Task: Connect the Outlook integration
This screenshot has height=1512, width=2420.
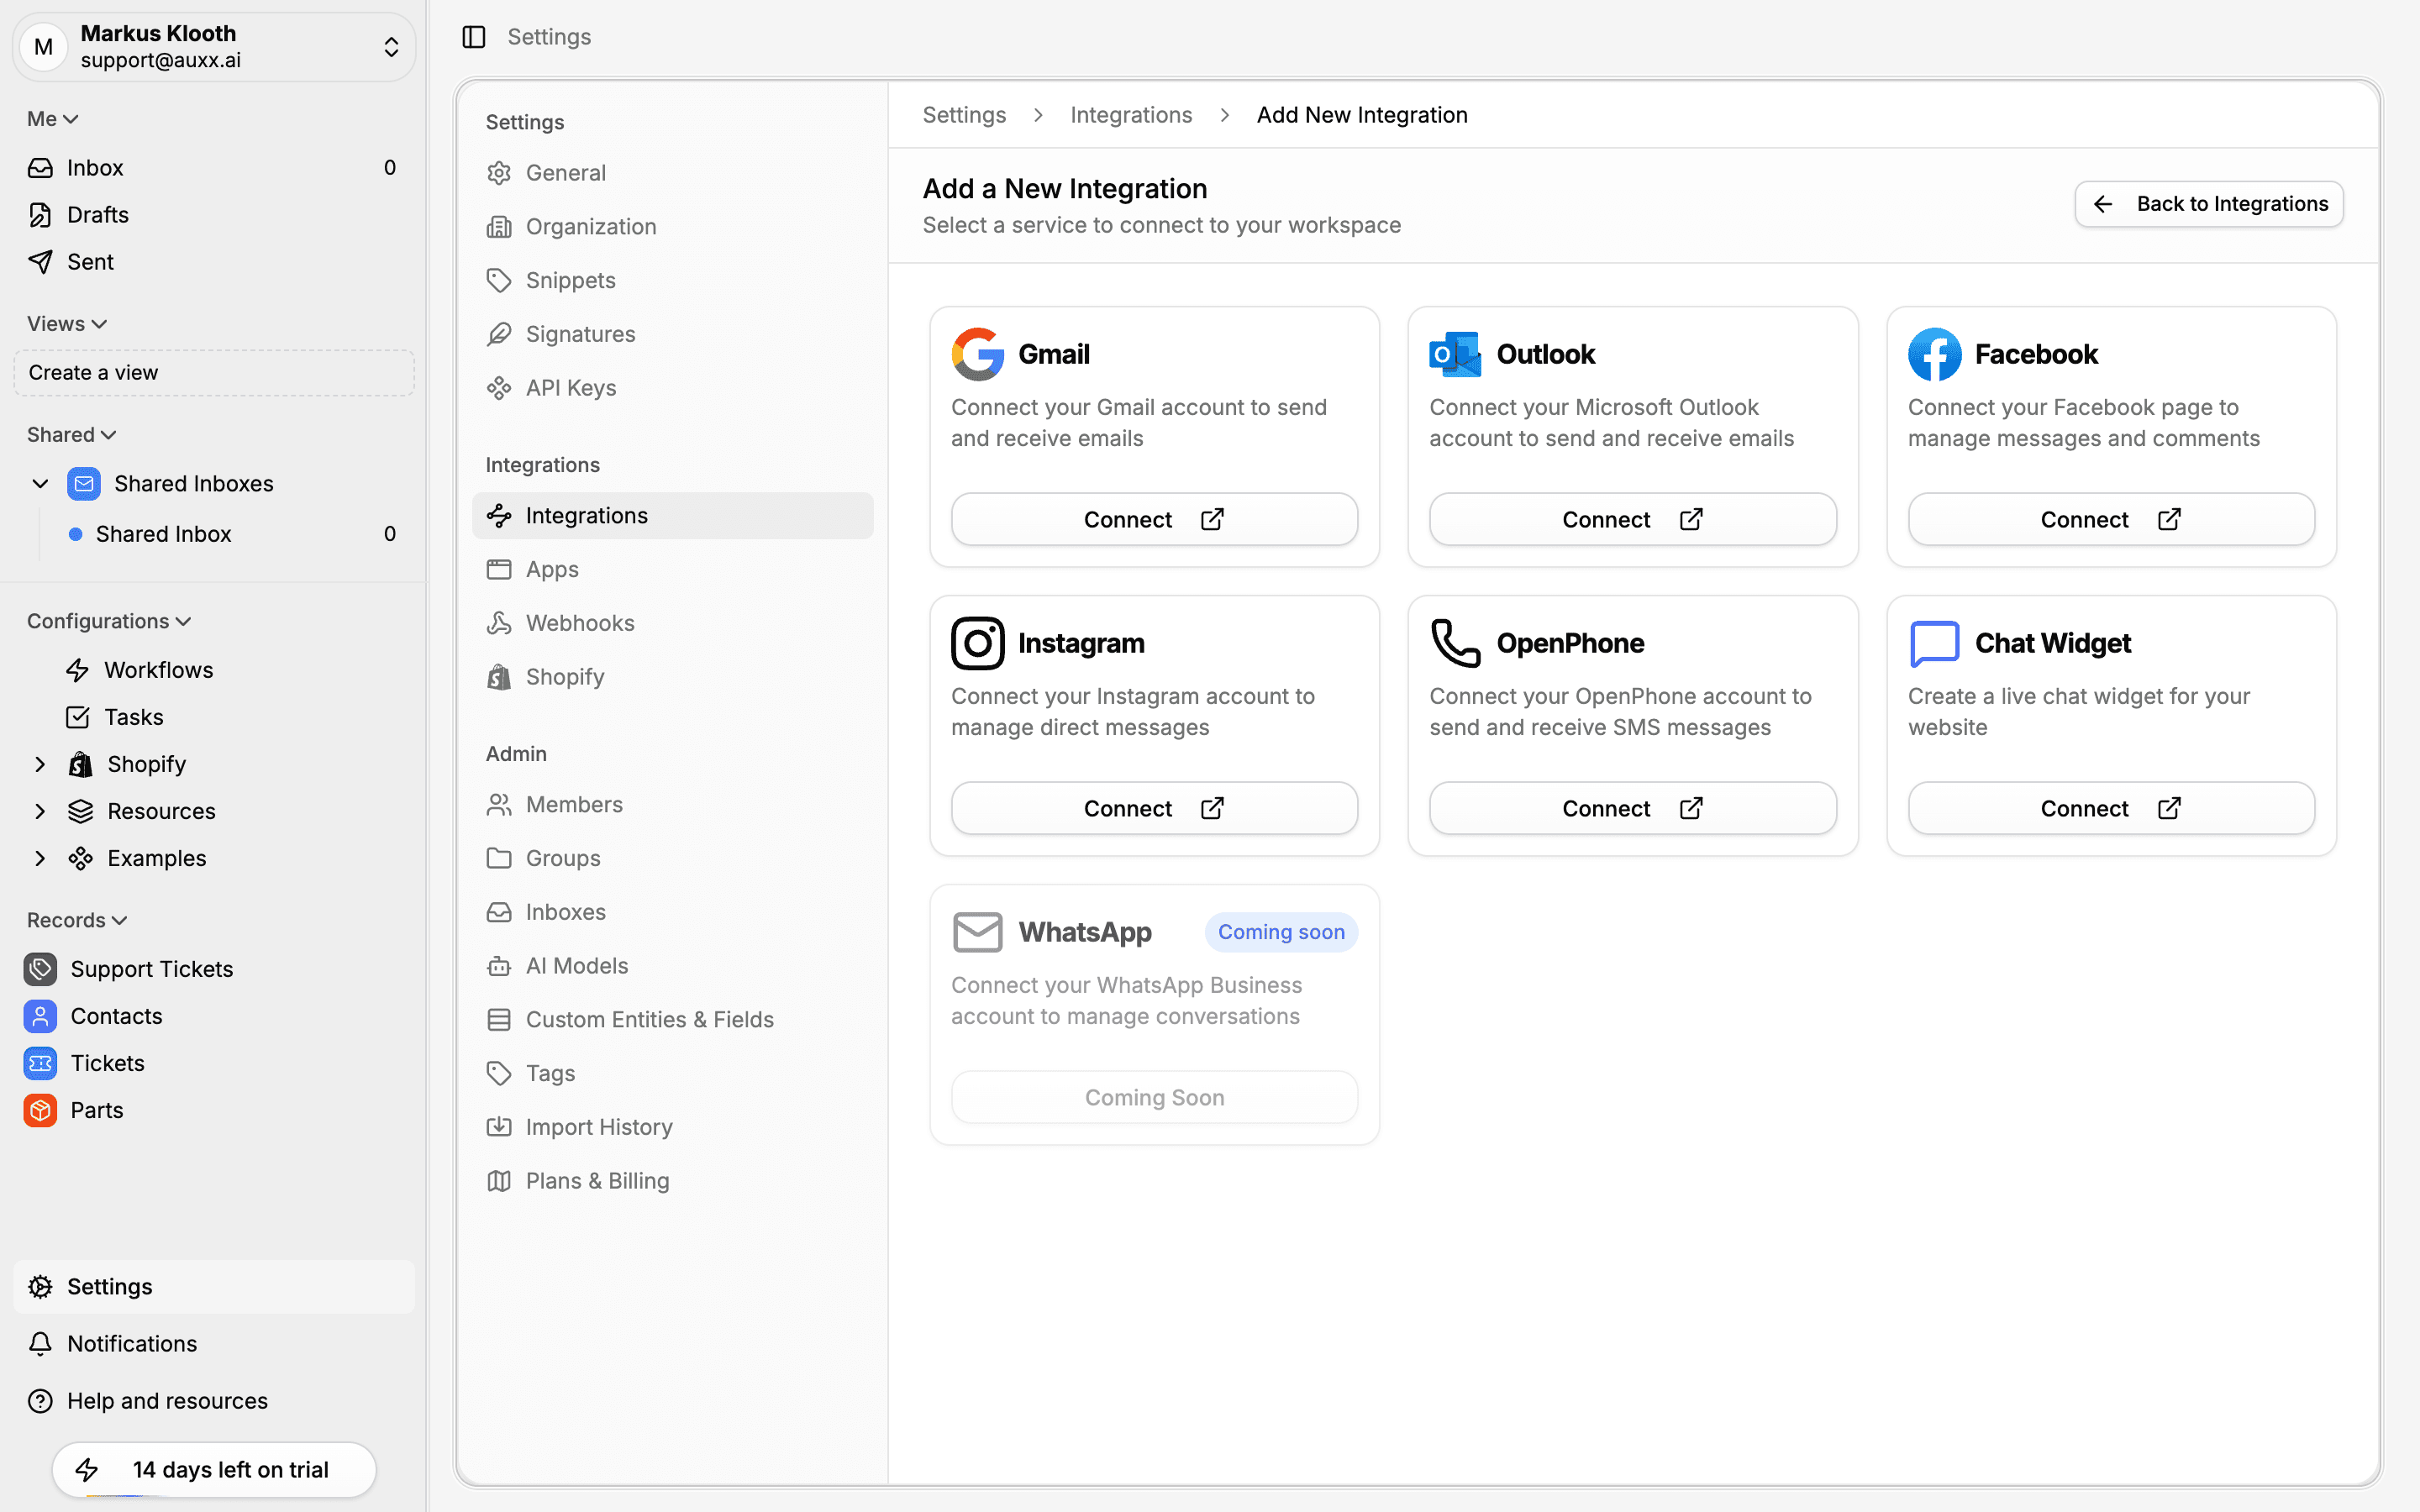Action: (1632, 520)
